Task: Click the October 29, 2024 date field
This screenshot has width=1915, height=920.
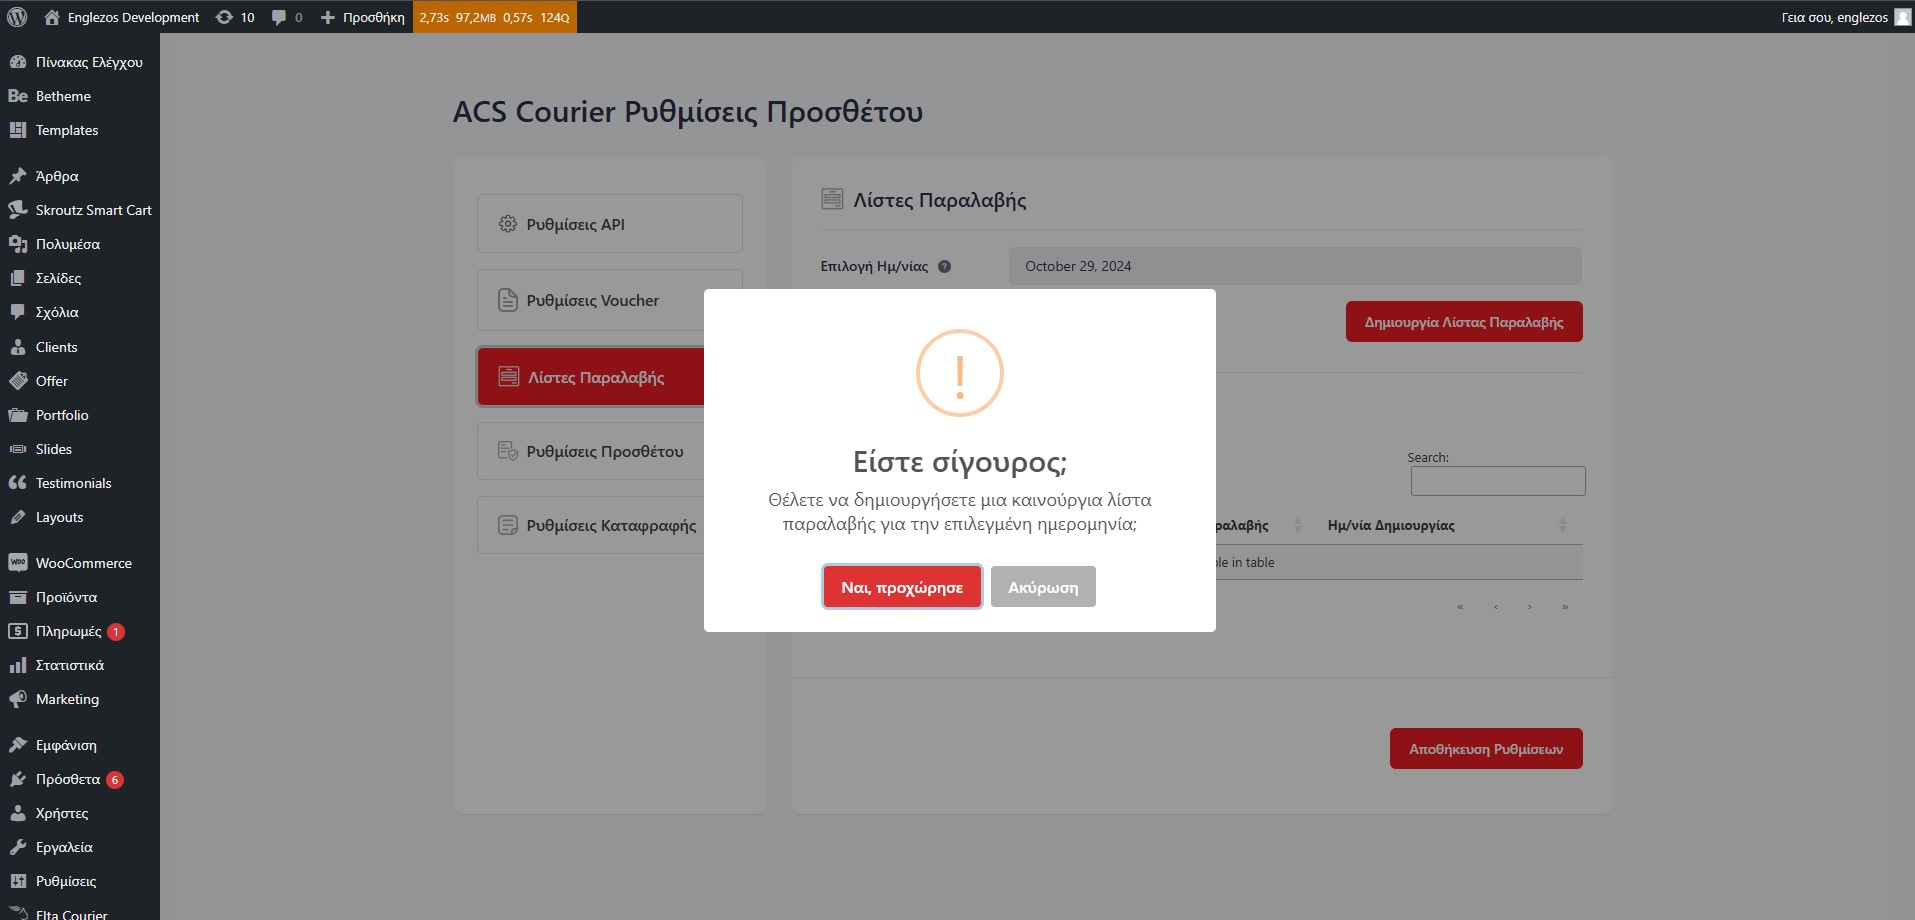Action: [x=1295, y=266]
